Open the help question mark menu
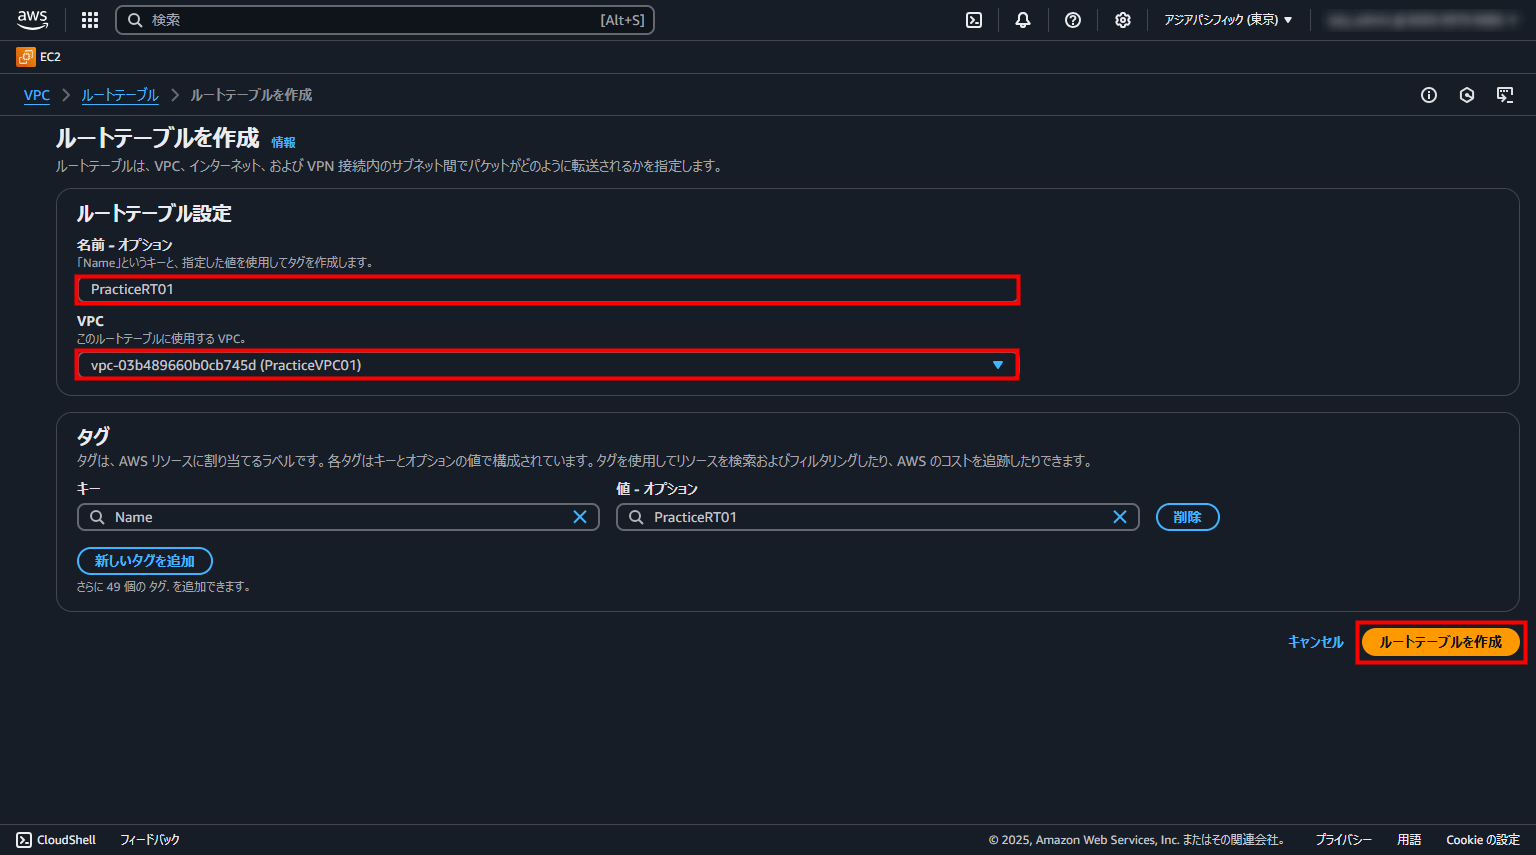1536x855 pixels. [1073, 20]
